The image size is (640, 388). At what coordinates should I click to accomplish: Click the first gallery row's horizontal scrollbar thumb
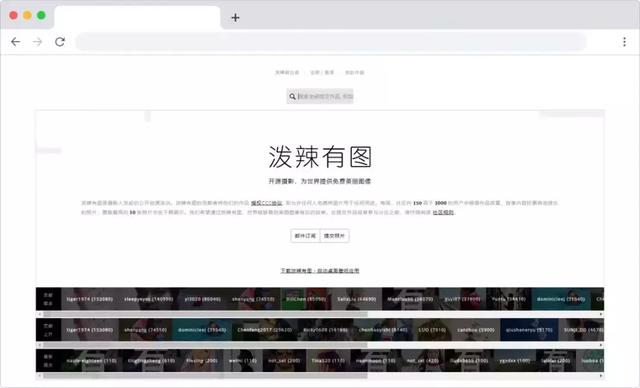coord(205,314)
